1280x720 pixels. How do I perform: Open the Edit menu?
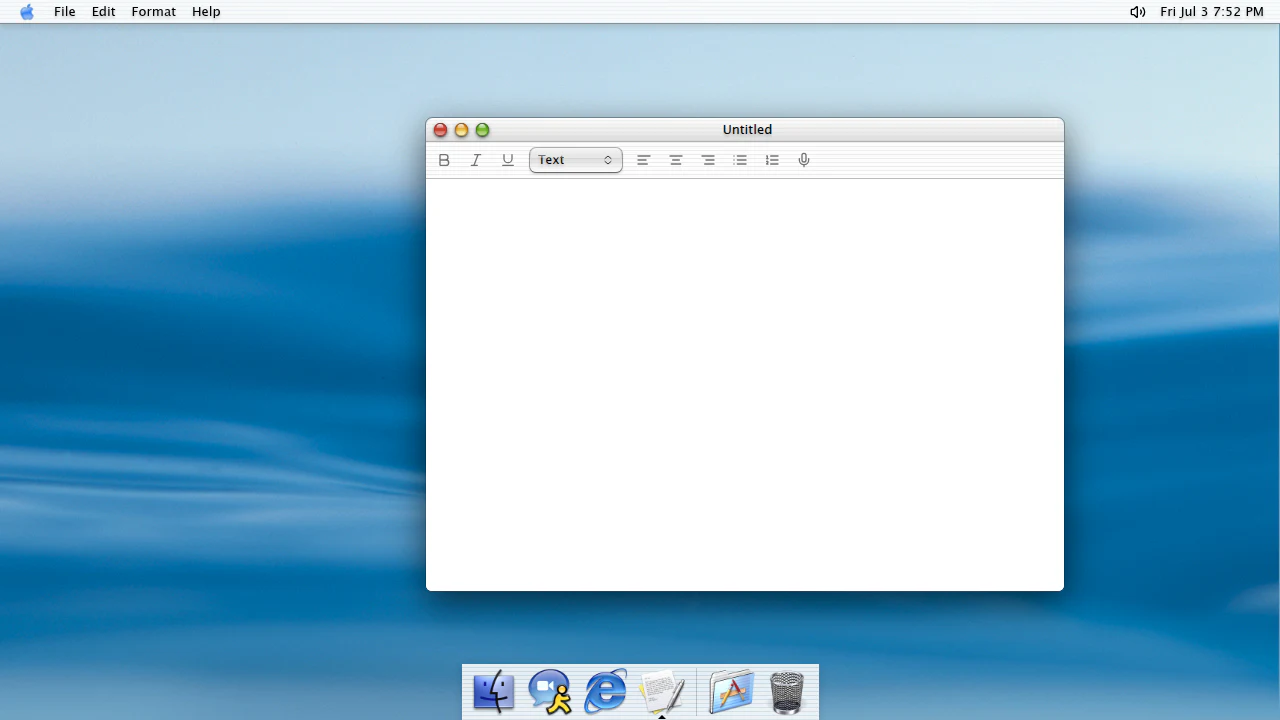[x=104, y=12]
